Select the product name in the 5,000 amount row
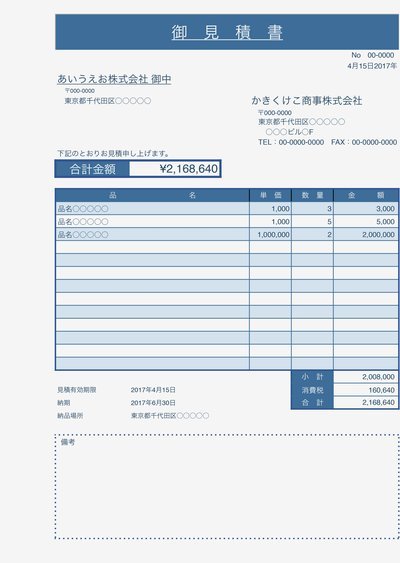The height and width of the screenshot is (563, 400). tap(83, 222)
